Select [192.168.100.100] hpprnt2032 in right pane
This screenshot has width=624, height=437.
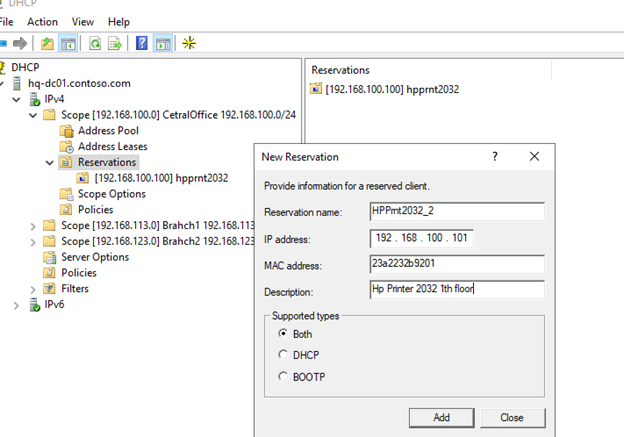click(392, 89)
